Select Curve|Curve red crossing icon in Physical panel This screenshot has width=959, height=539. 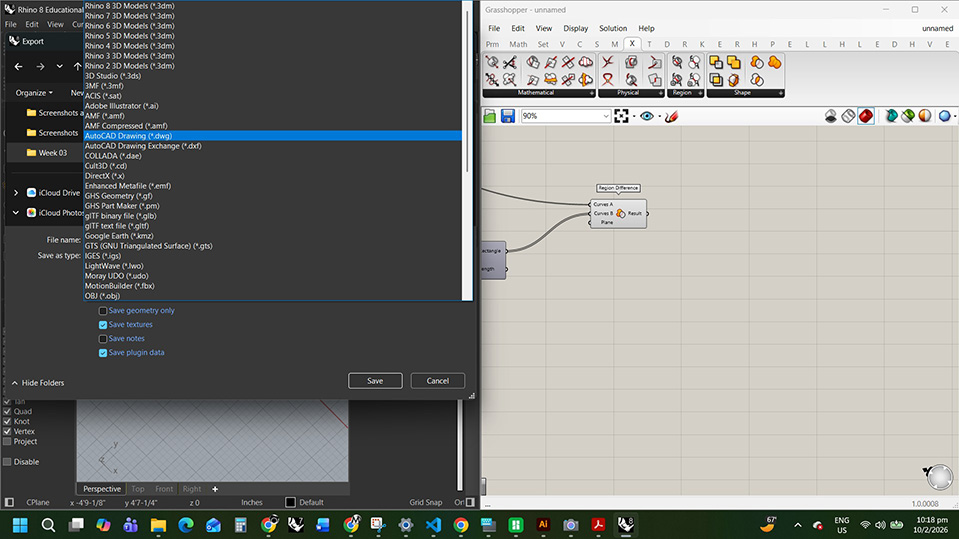(x=607, y=62)
